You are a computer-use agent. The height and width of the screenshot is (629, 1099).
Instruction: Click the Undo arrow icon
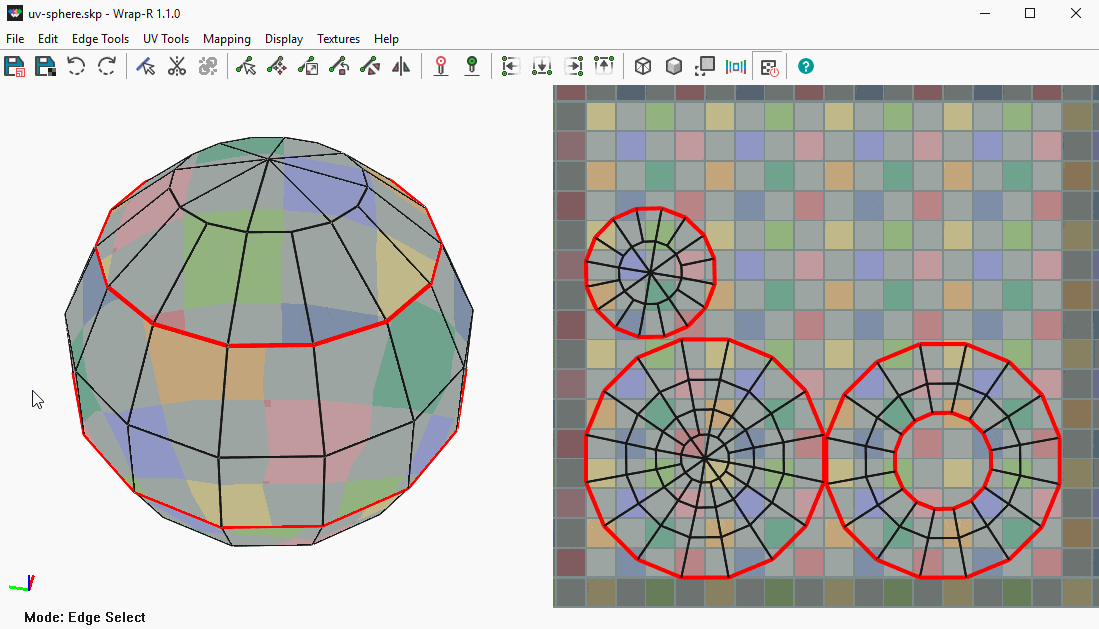click(76, 67)
